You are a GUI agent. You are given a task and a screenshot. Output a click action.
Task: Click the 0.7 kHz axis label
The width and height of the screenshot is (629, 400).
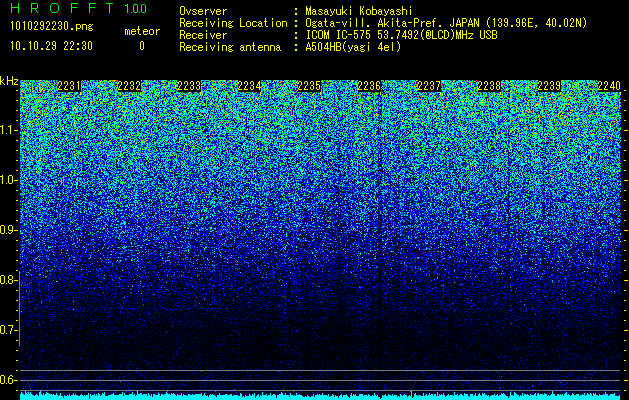click(x=8, y=330)
